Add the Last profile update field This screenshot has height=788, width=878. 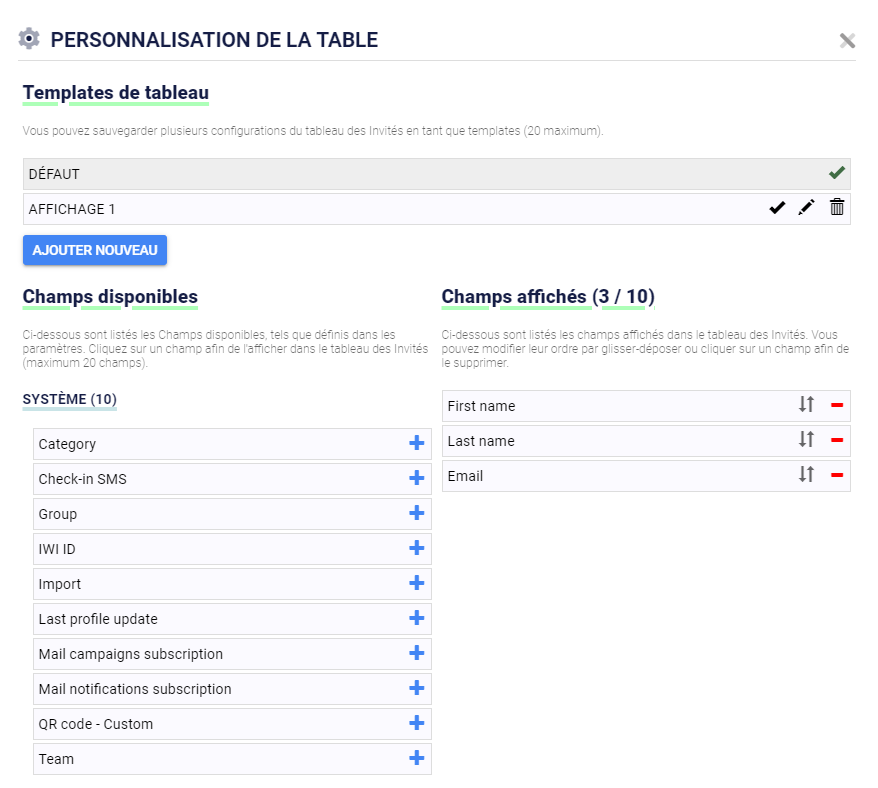[x=416, y=618]
